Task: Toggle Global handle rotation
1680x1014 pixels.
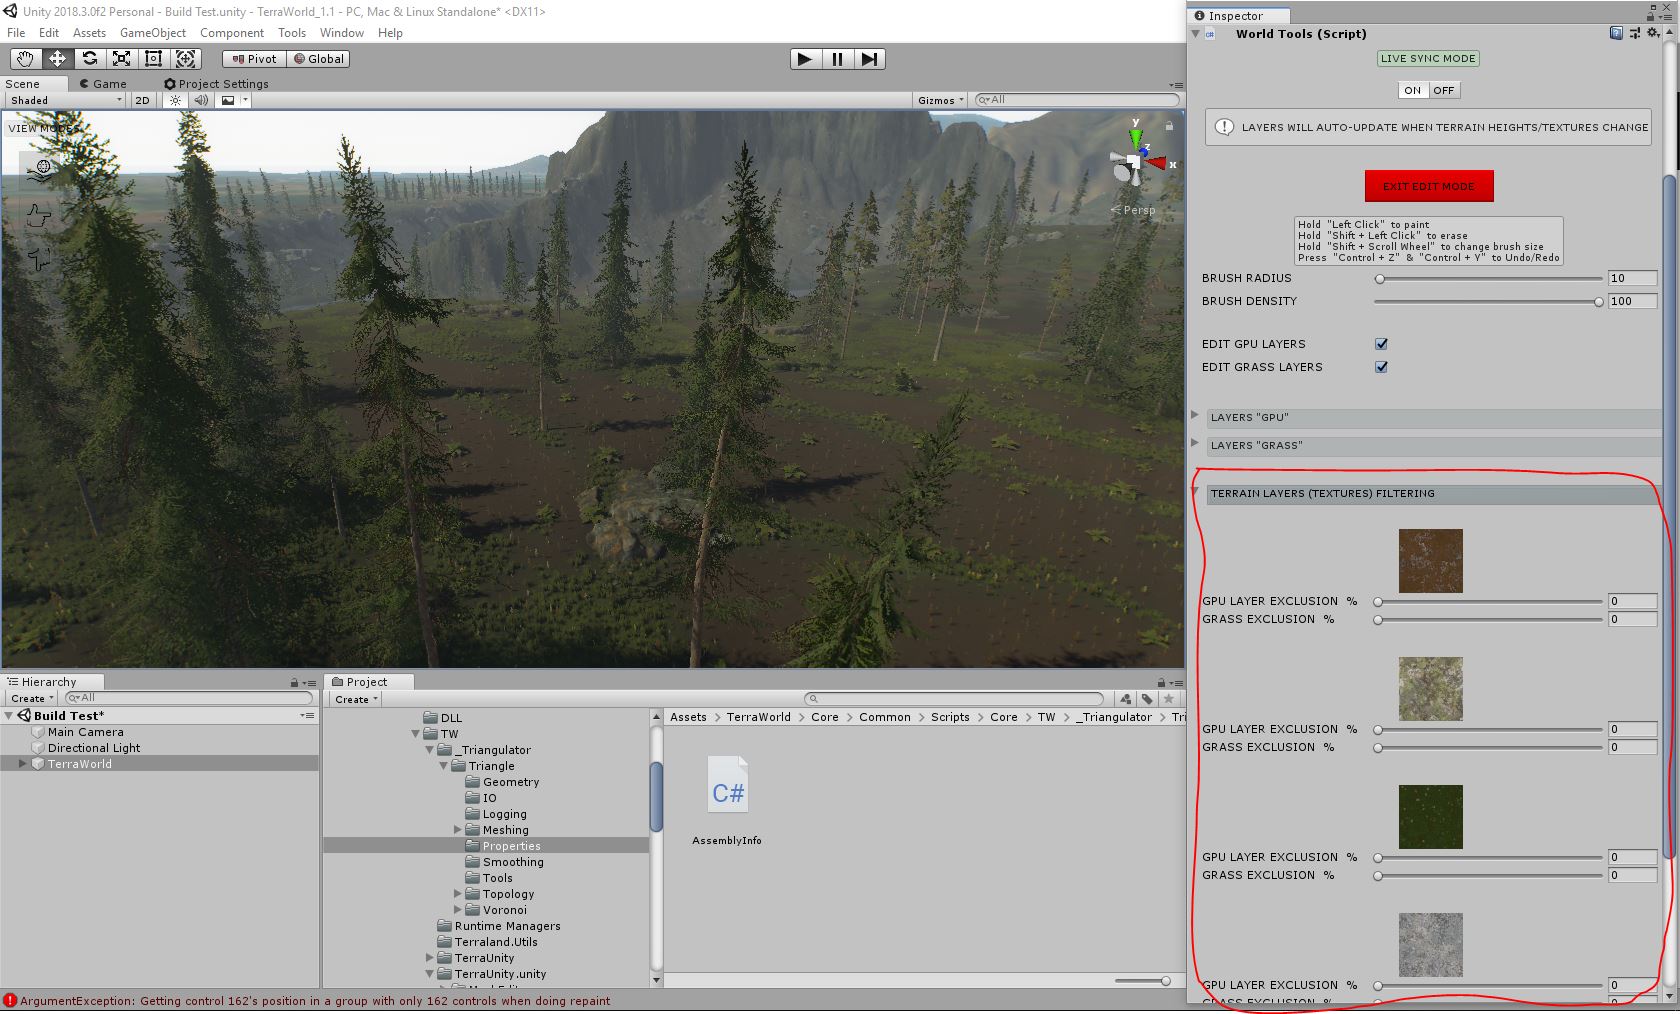Action: 318,59
